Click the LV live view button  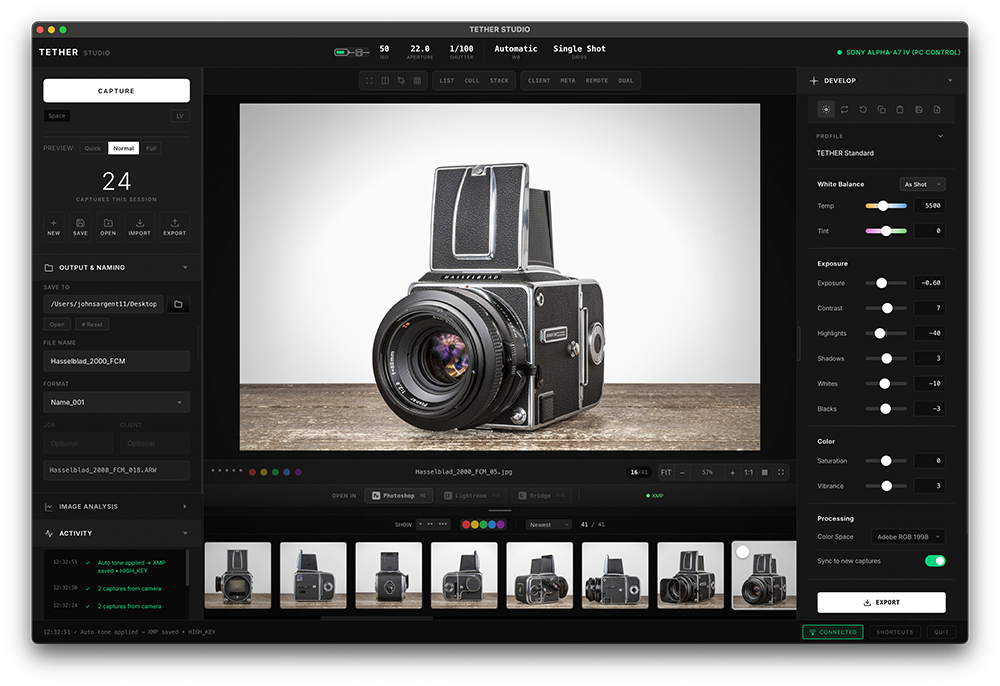[x=180, y=116]
